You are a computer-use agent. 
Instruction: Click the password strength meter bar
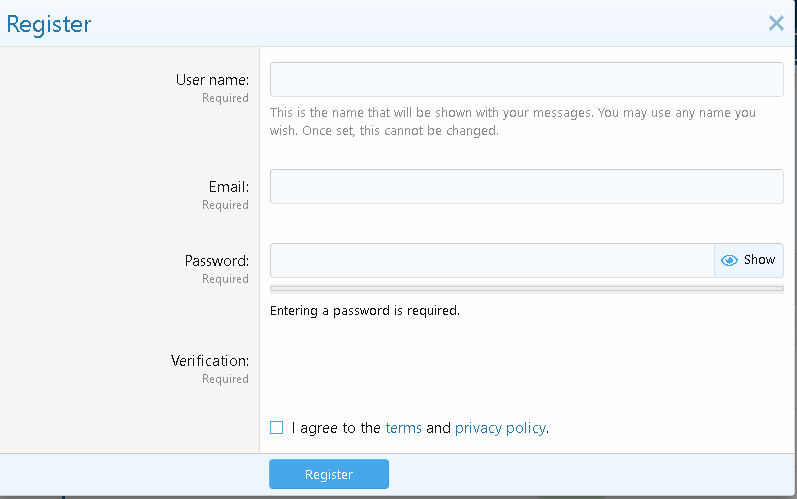(526, 289)
